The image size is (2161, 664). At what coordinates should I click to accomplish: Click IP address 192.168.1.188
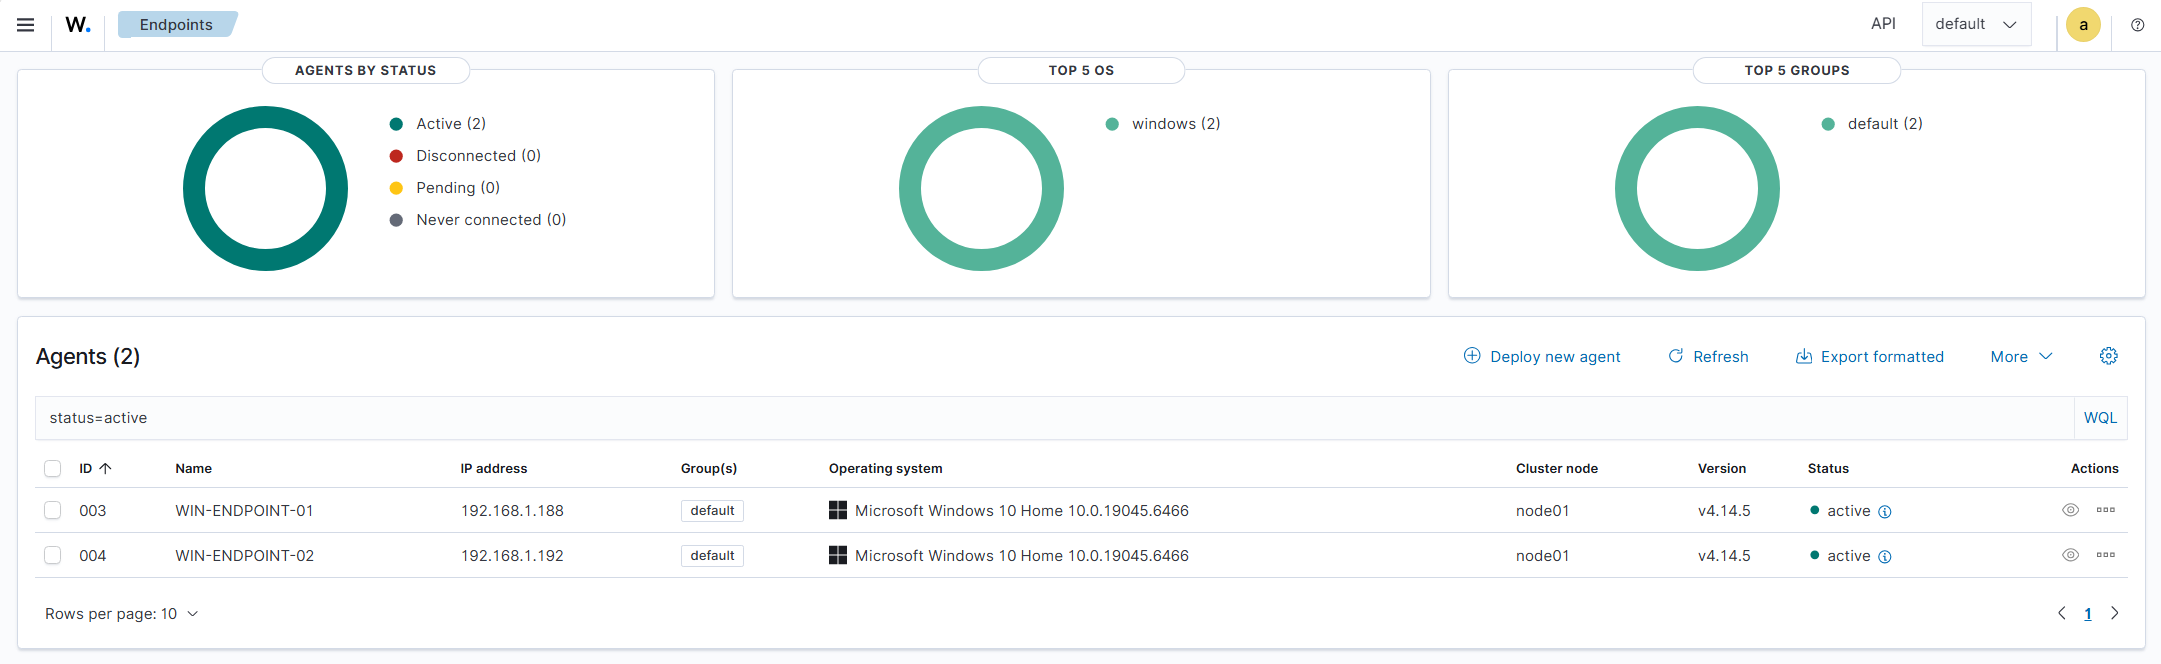click(512, 511)
